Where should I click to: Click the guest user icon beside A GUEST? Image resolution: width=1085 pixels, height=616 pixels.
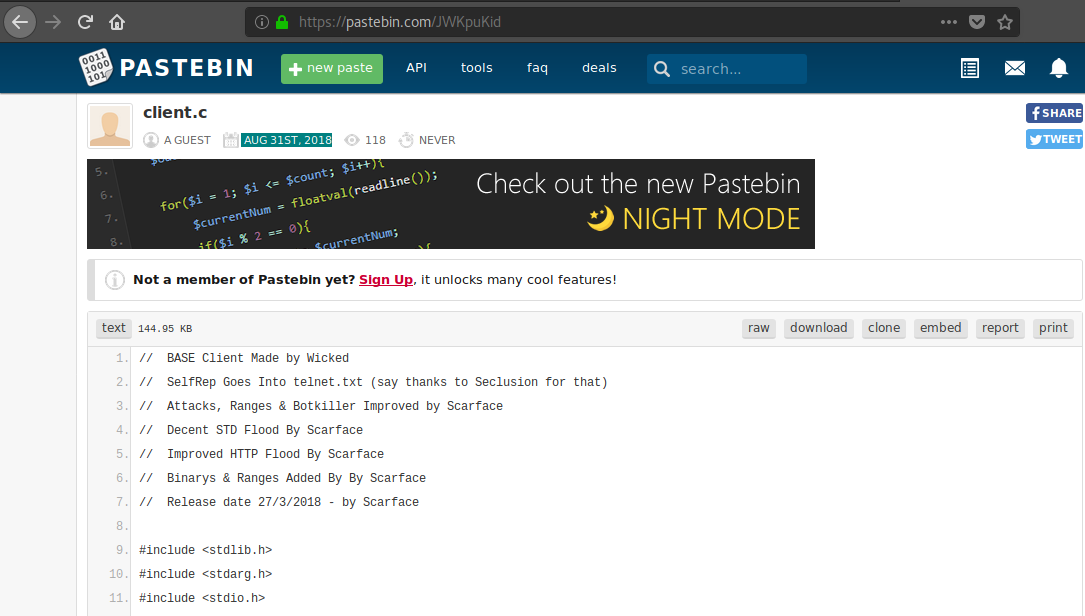pyautogui.click(x=151, y=140)
